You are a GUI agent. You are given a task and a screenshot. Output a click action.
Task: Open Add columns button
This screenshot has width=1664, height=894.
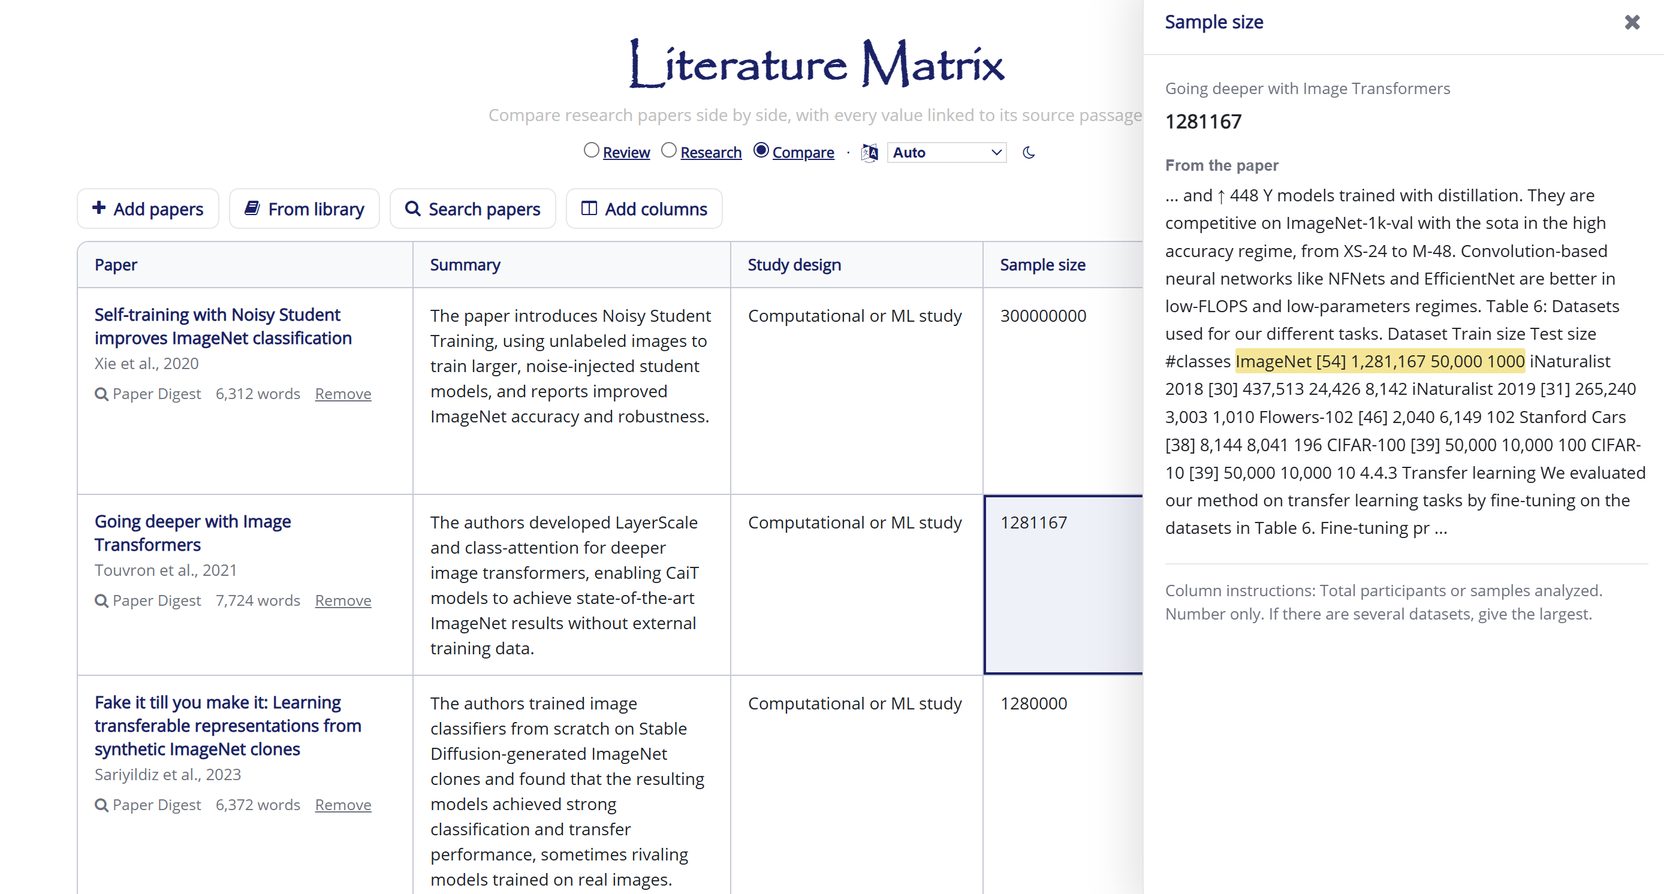pos(644,208)
